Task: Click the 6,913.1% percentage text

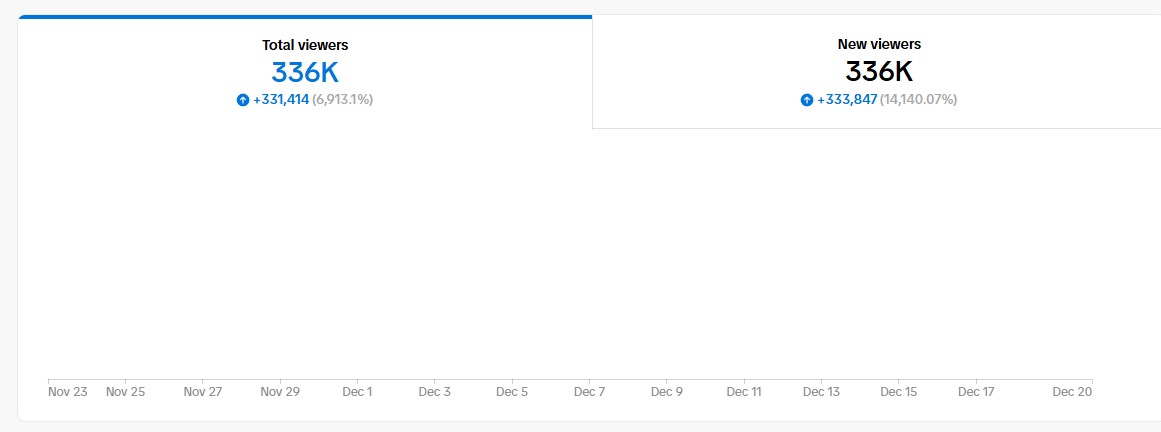Action: [342, 99]
